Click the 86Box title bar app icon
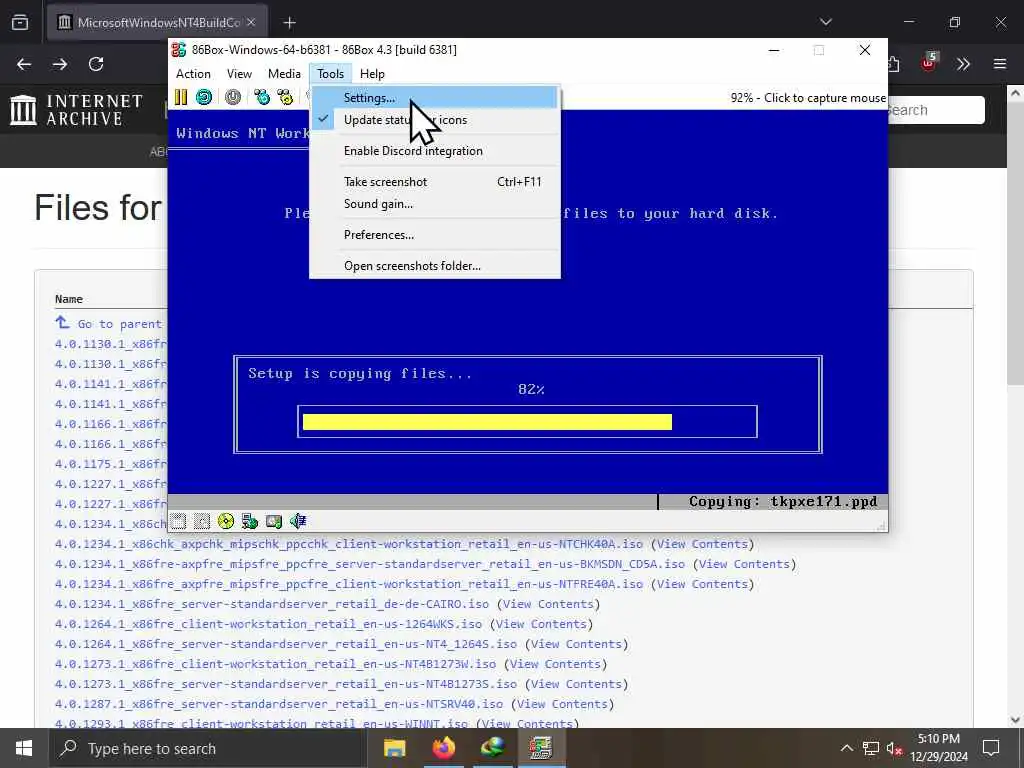The image size is (1024, 768). click(179, 50)
